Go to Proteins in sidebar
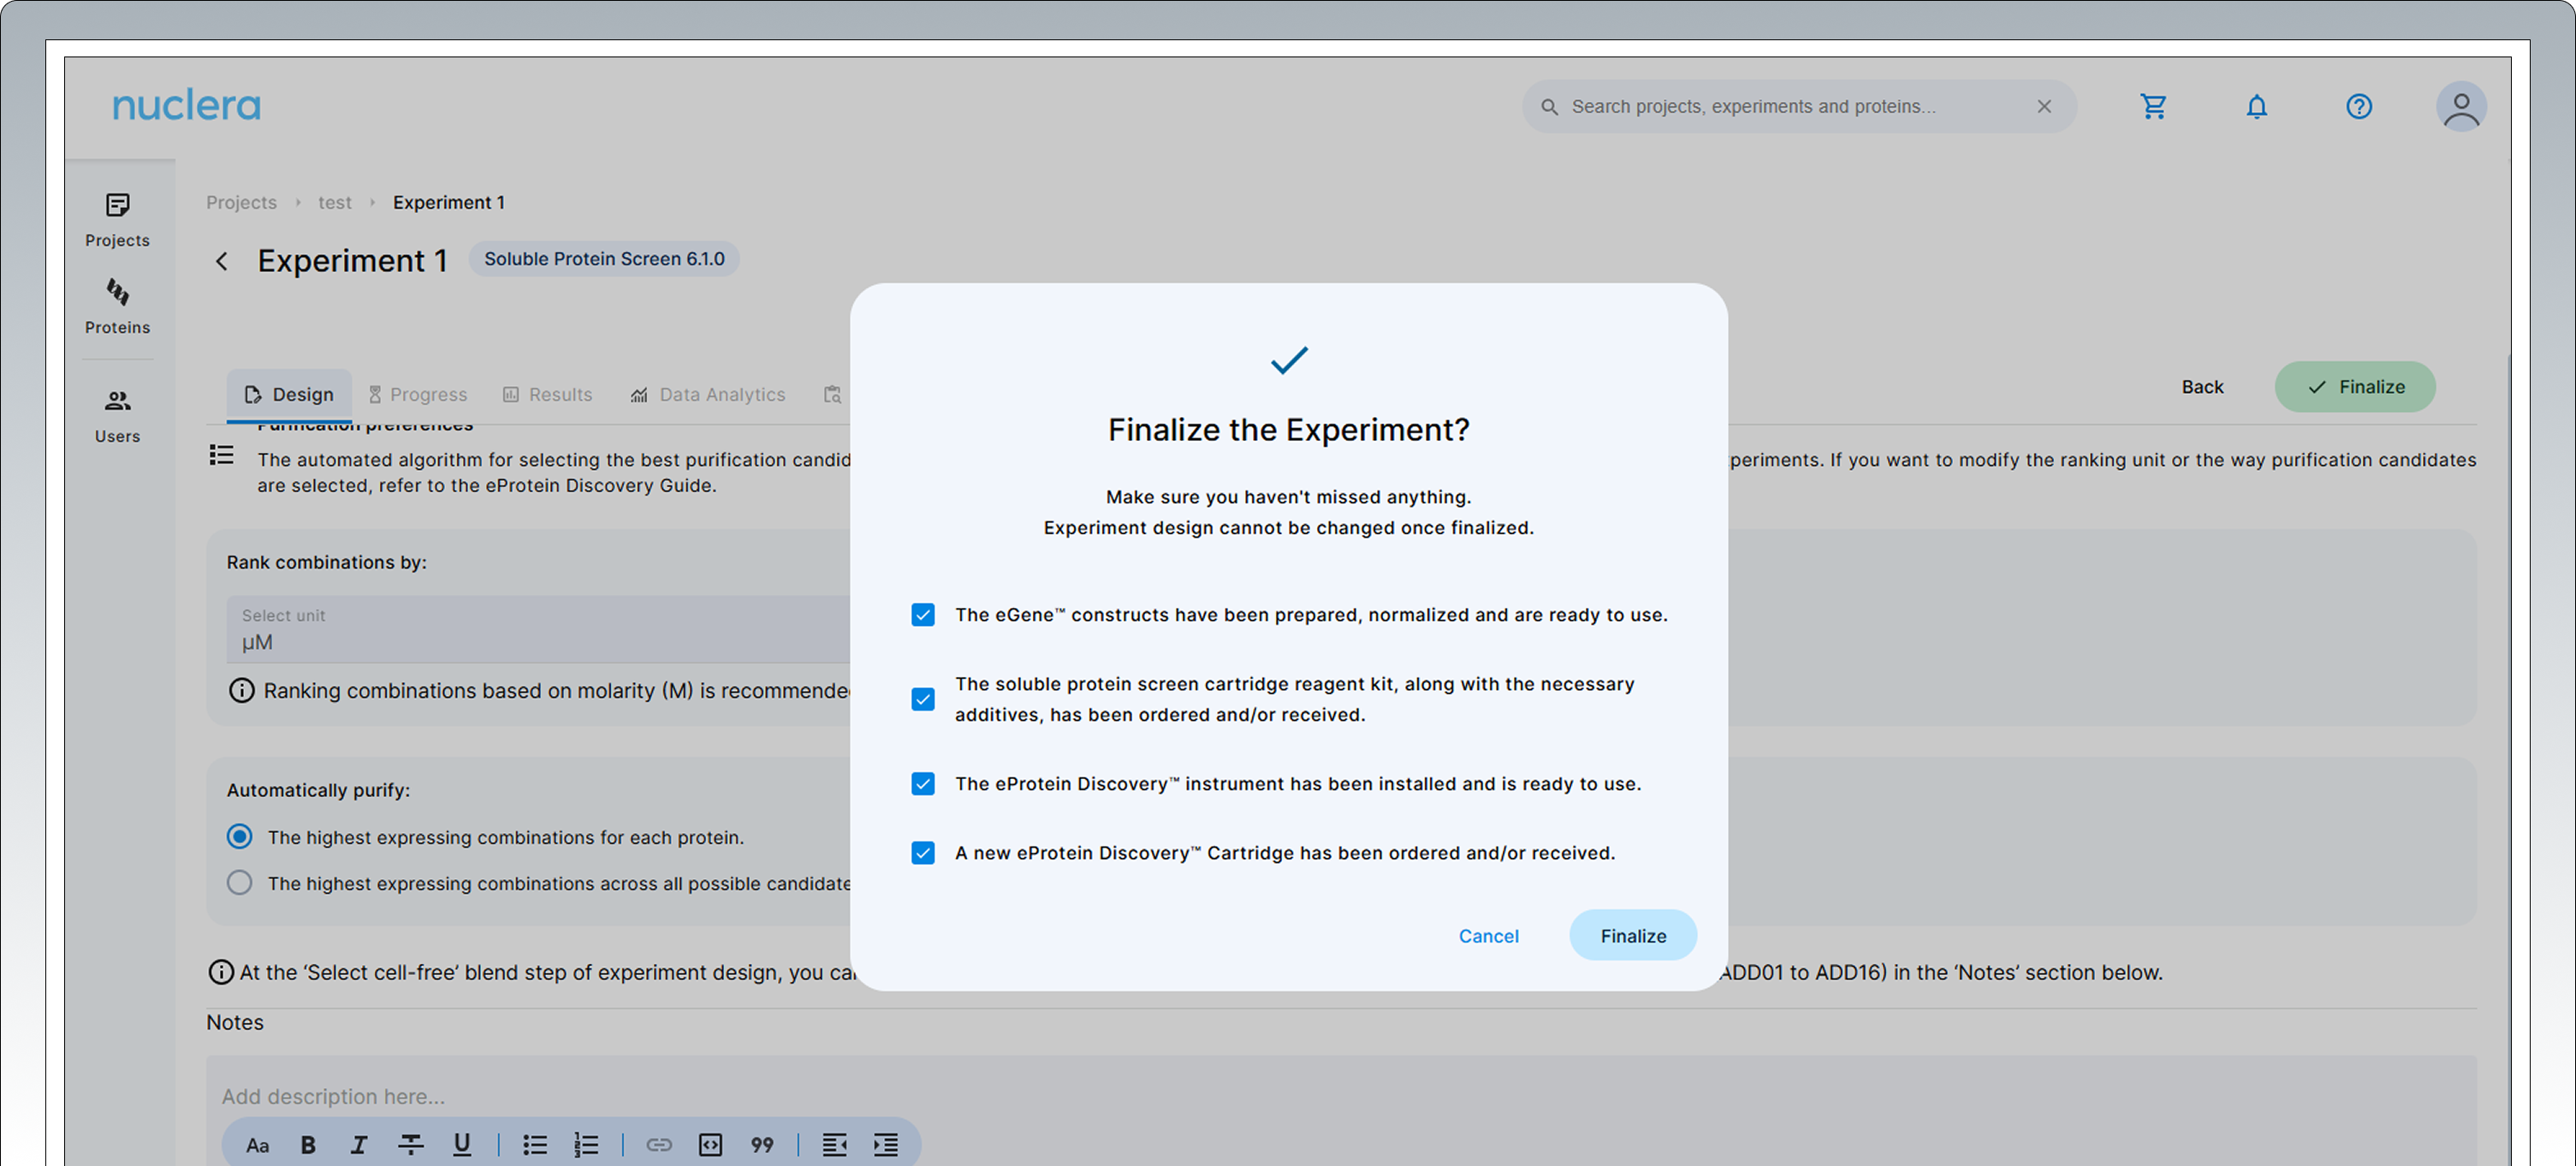 [x=117, y=306]
